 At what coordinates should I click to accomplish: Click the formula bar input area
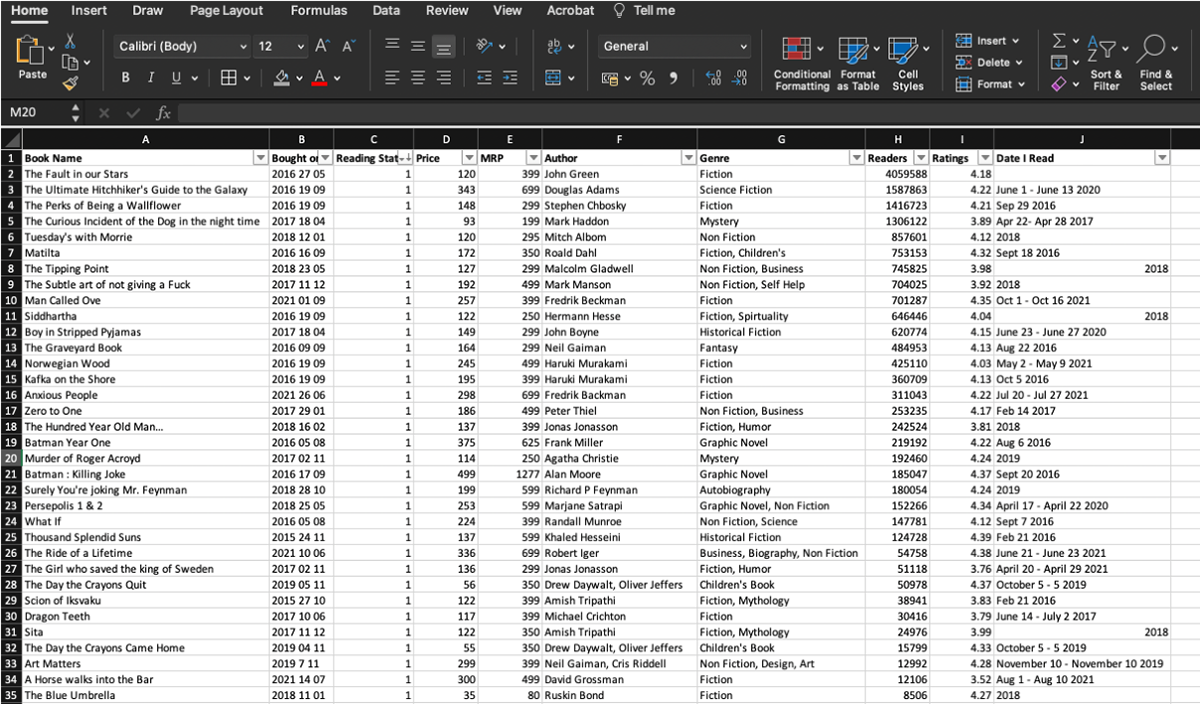pyautogui.click(x=688, y=113)
